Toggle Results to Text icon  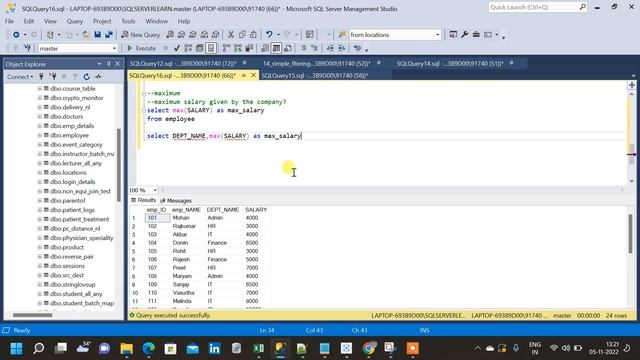(x=265, y=48)
